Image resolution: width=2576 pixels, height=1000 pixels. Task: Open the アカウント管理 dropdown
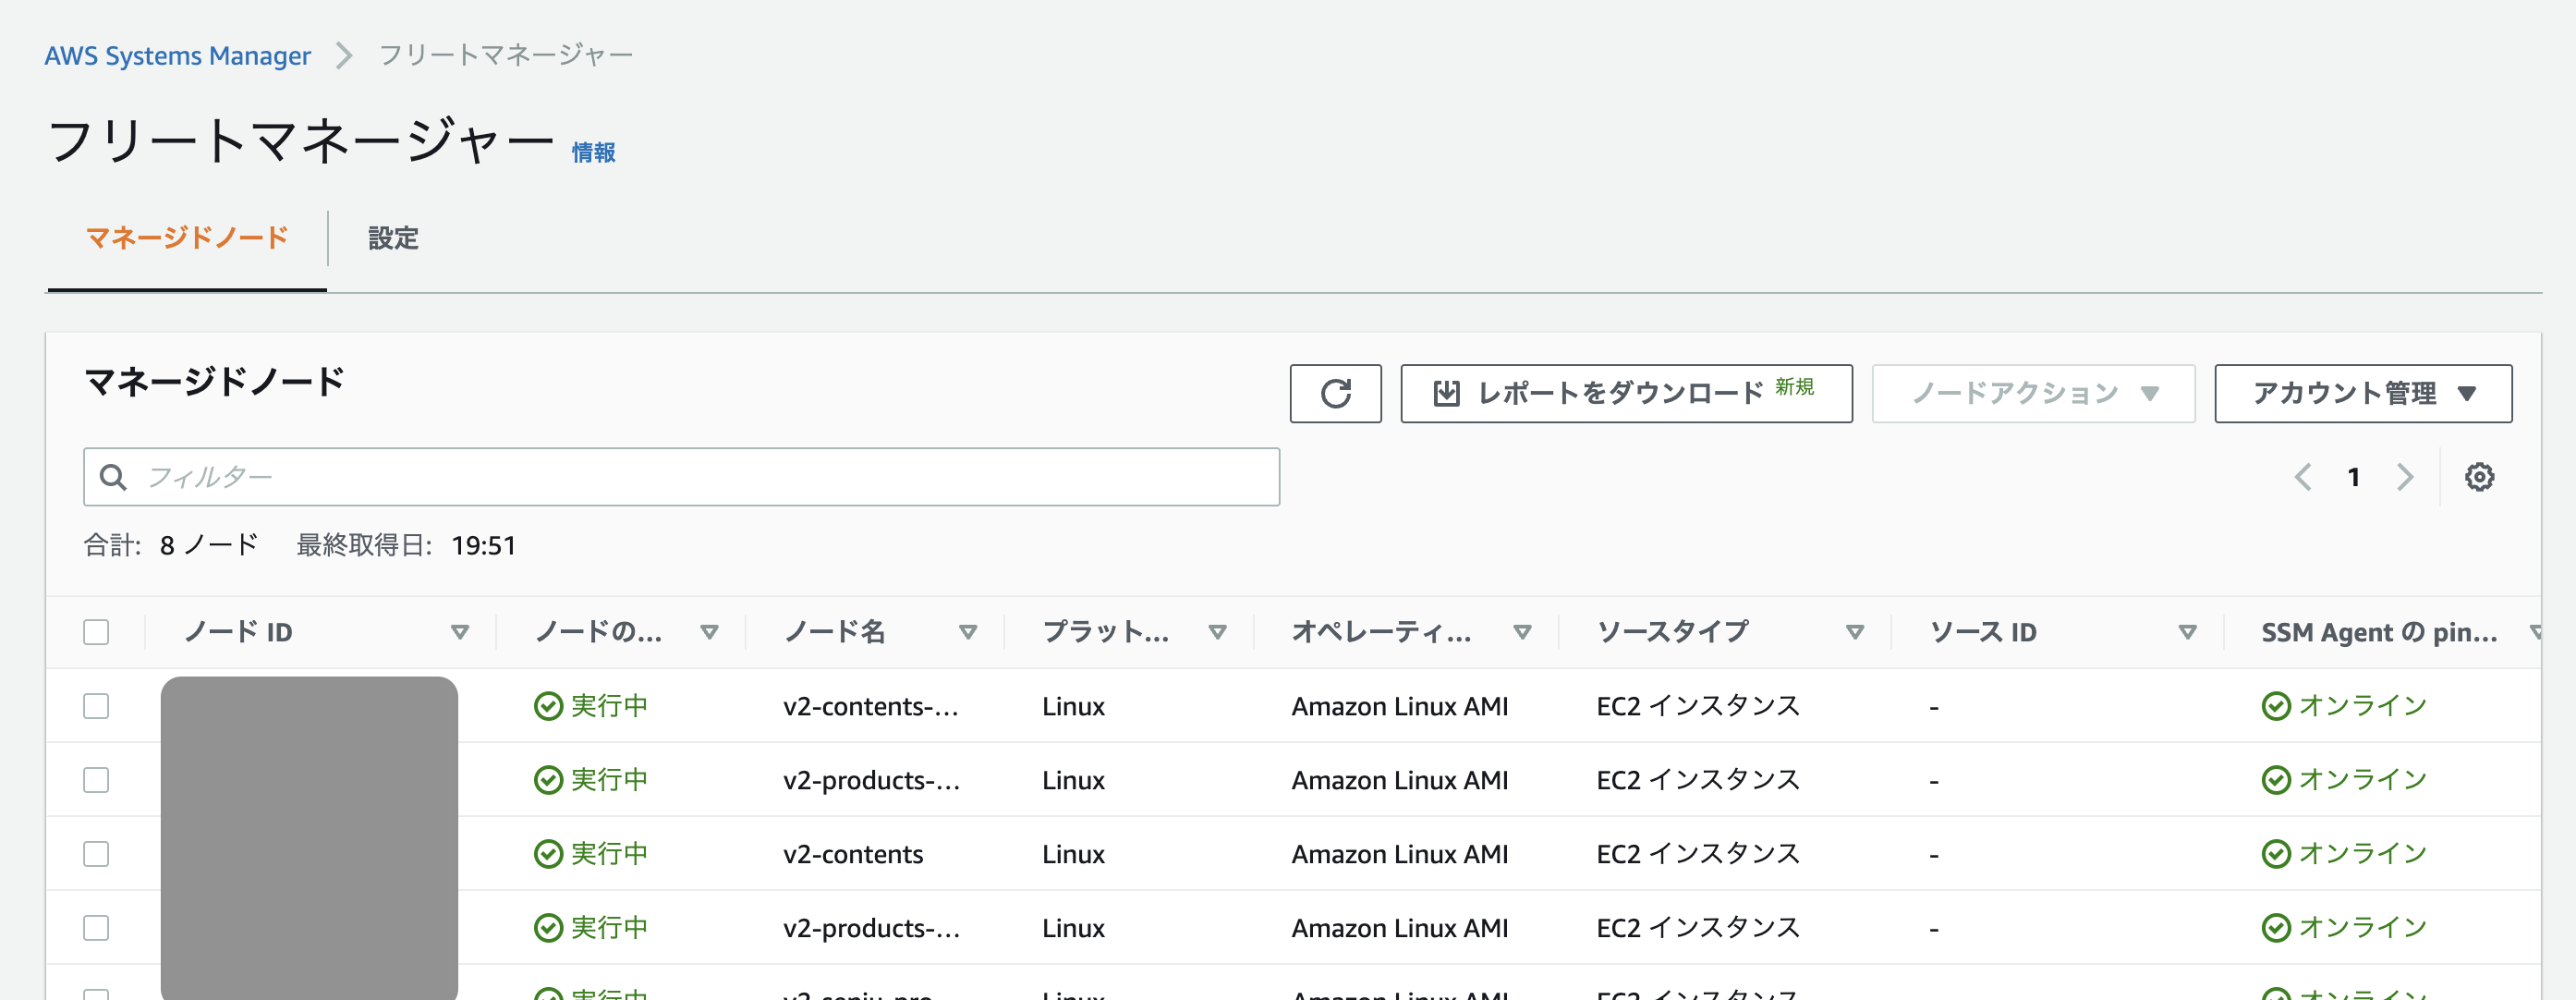[x=2362, y=393]
